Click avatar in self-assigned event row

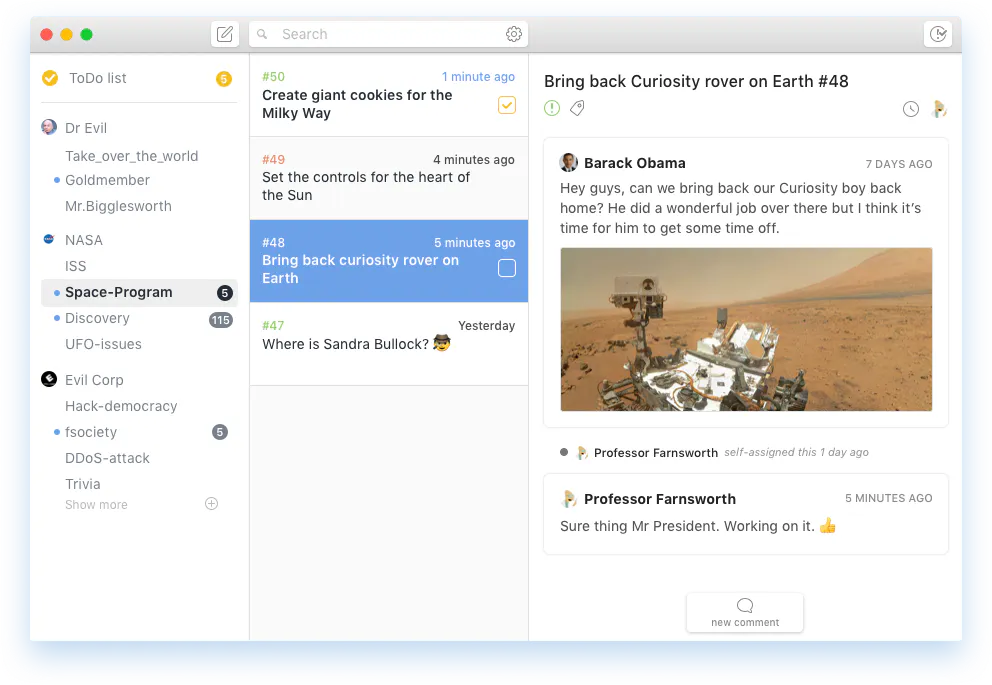point(581,453)
